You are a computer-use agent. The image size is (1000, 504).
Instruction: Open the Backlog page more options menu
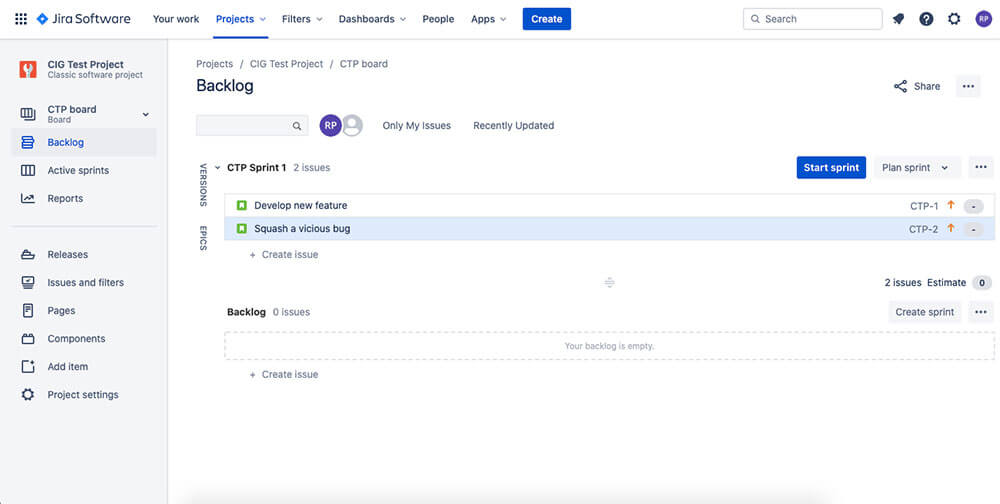tap(968, 86)
